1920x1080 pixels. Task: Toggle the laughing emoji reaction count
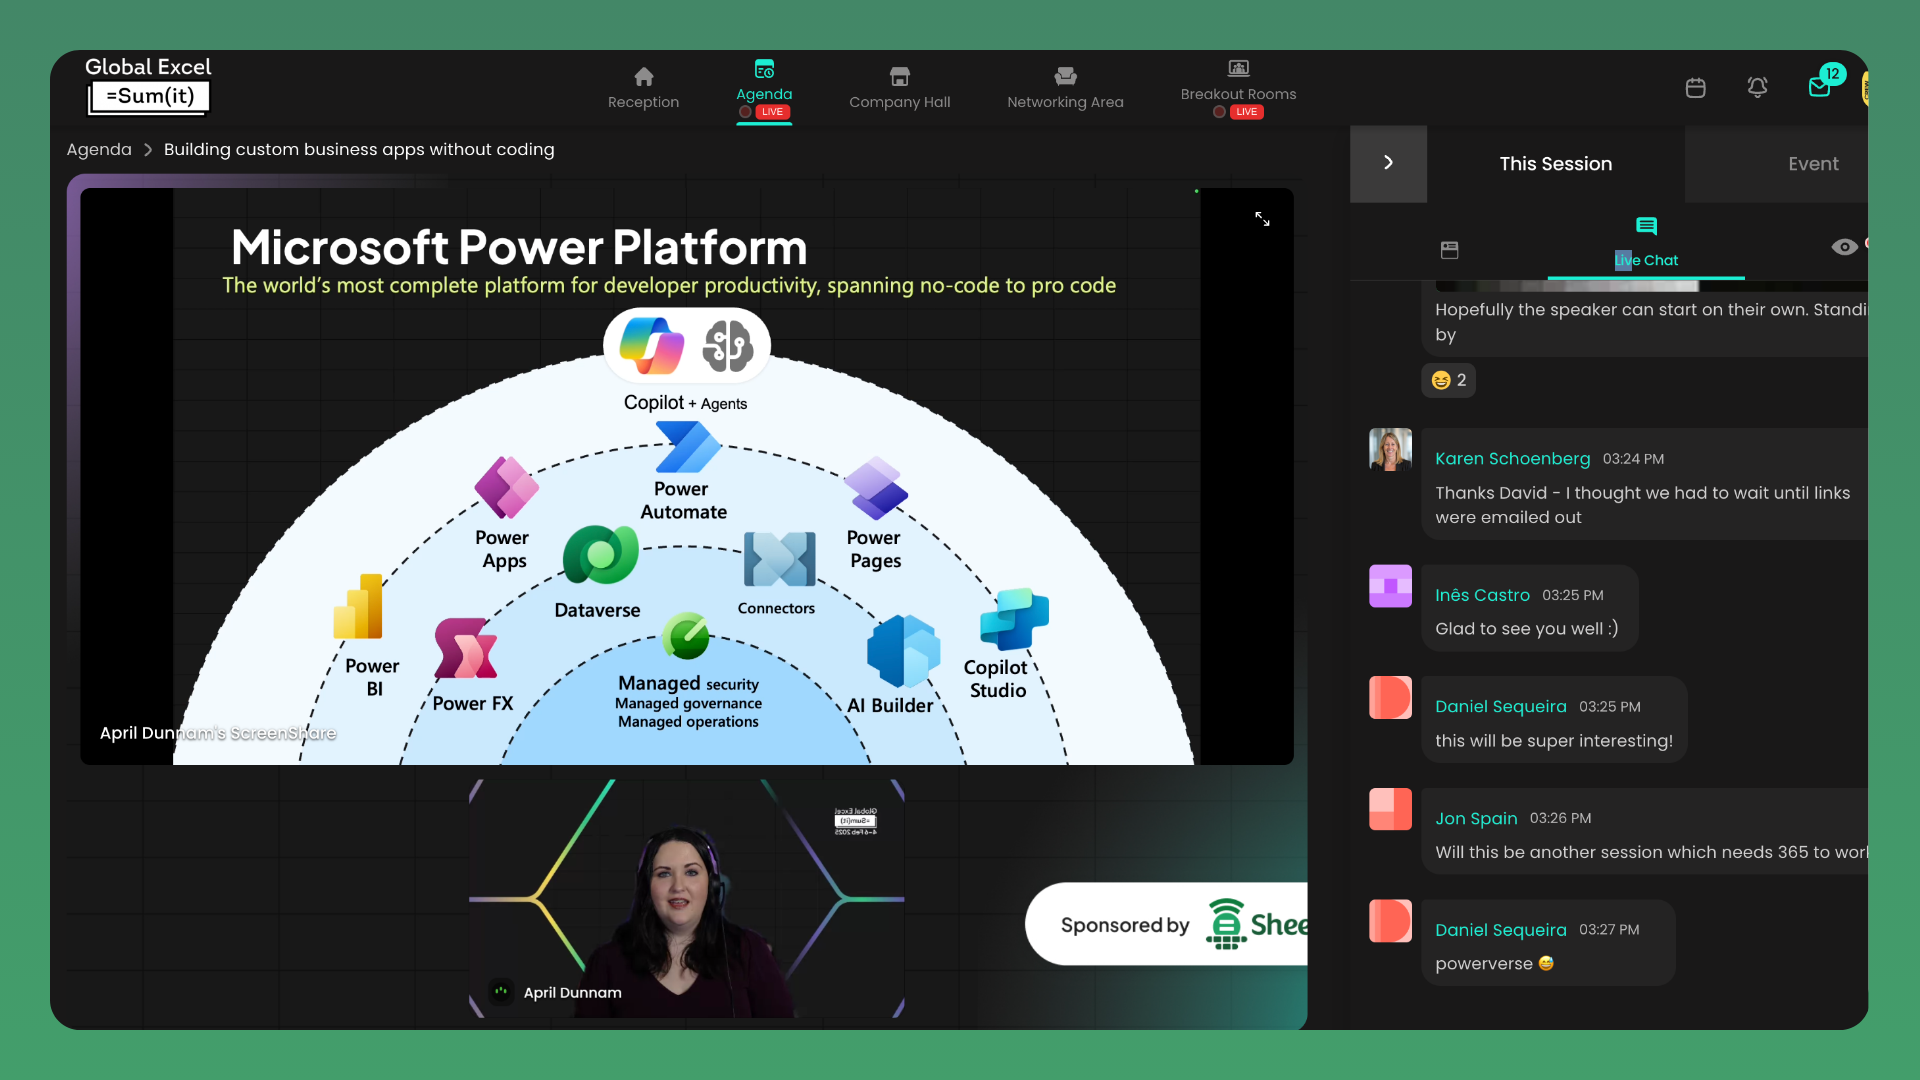click(x=1448, y=380)
